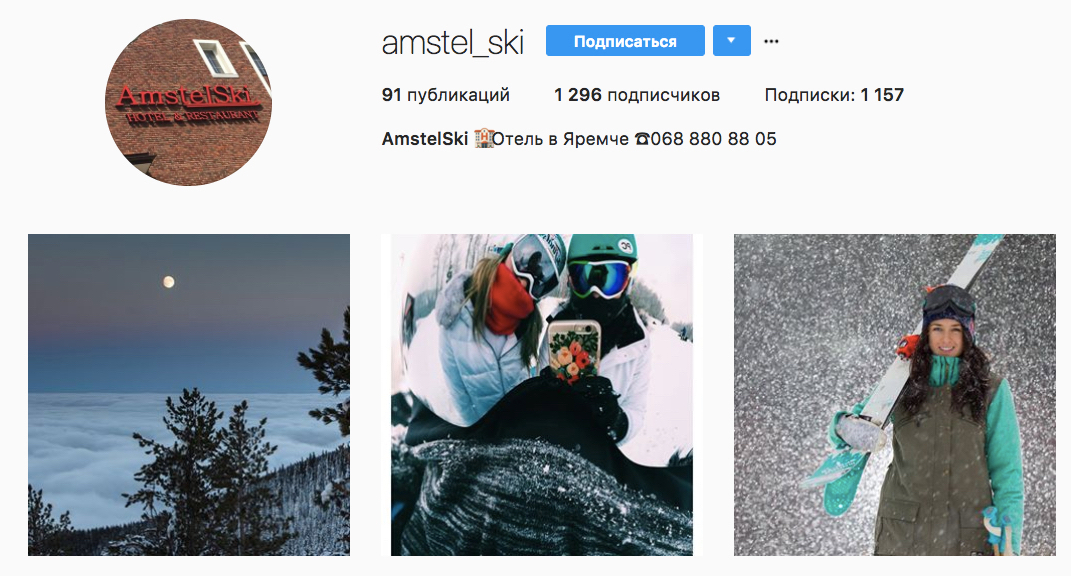
Task: Open the woman holding skis snowfall photo
Action: click(x=895, y=395)
